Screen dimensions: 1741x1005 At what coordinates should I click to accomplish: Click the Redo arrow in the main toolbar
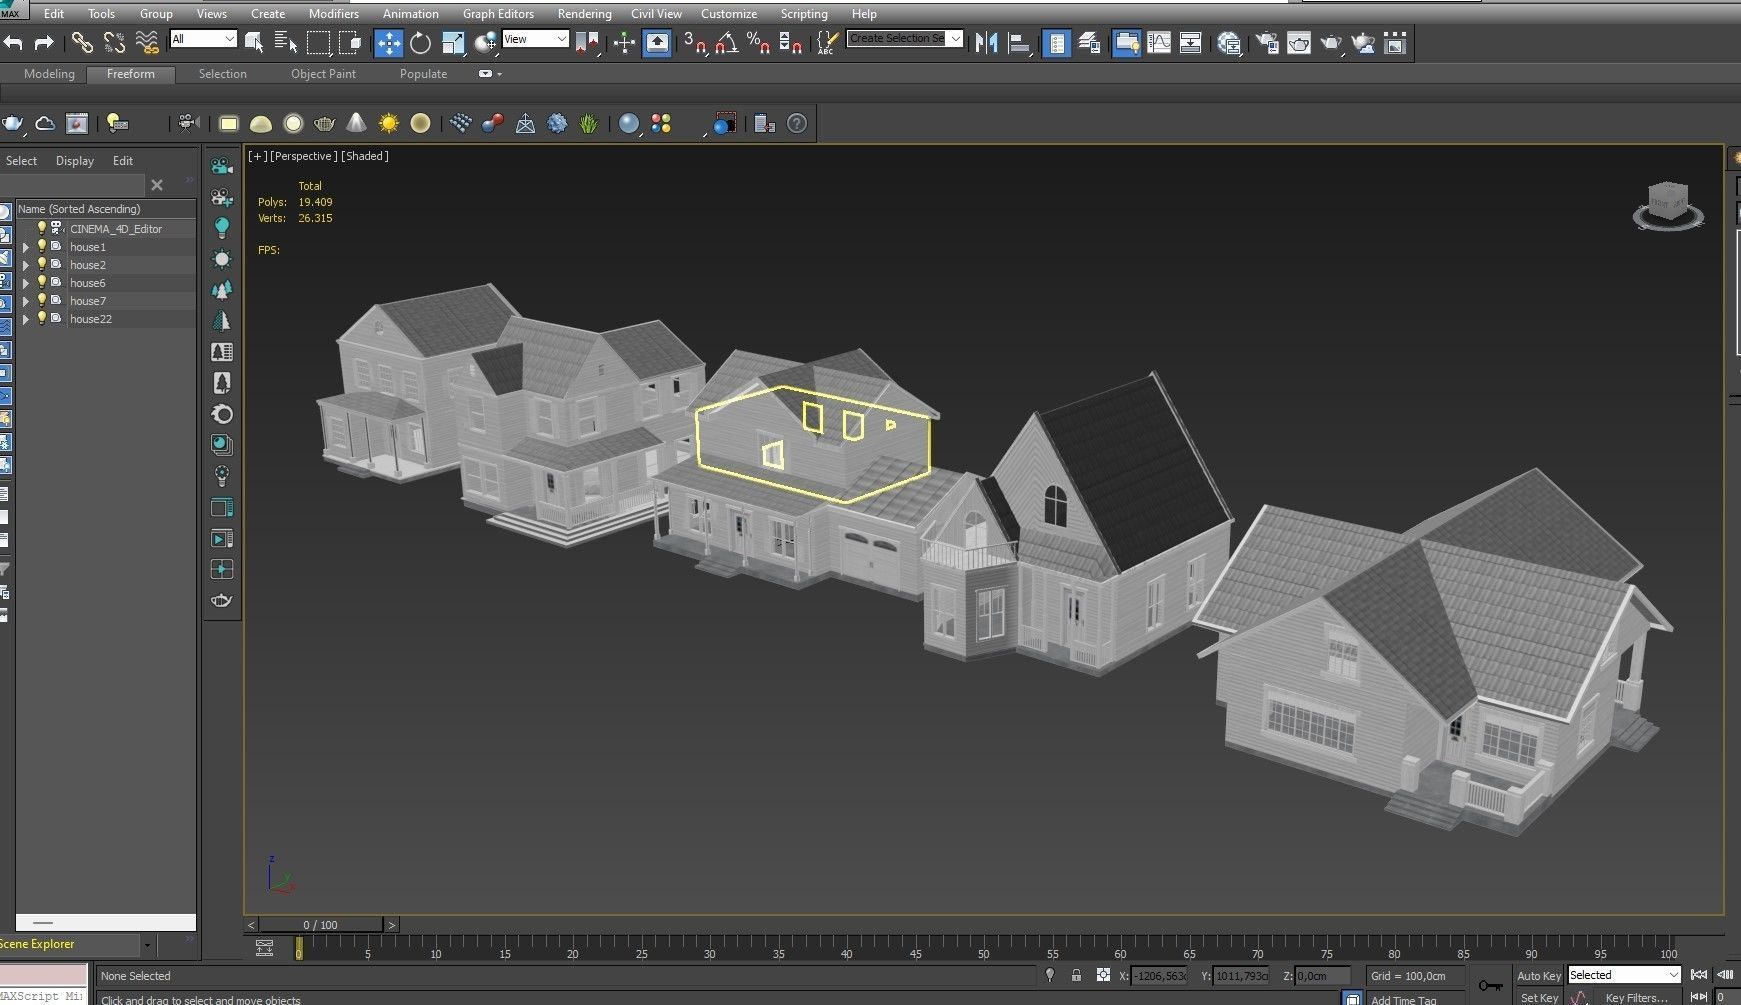click(x=44, y=42)
